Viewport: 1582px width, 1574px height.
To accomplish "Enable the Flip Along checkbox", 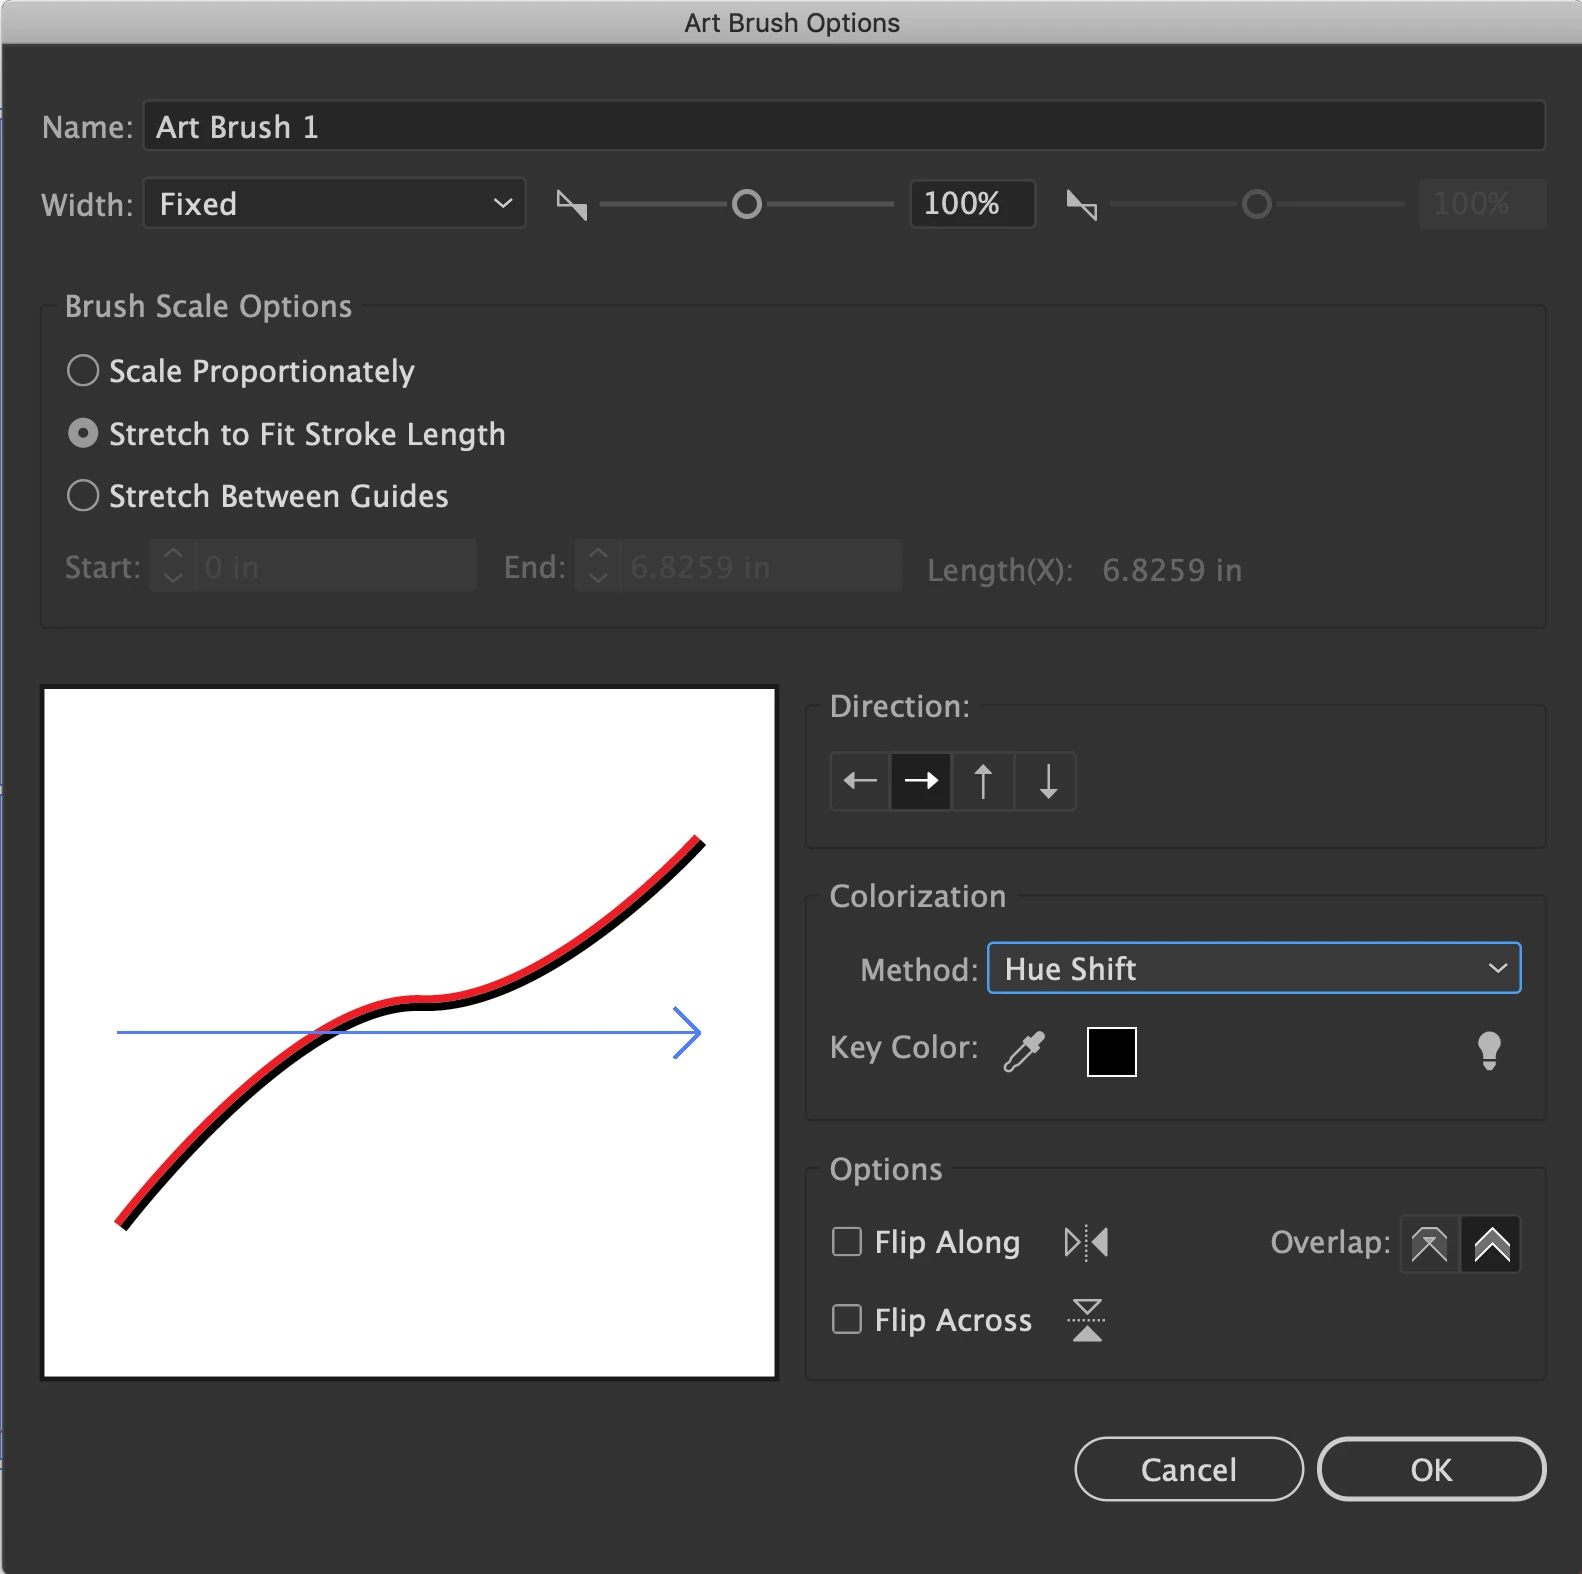I will (847, 1242).
